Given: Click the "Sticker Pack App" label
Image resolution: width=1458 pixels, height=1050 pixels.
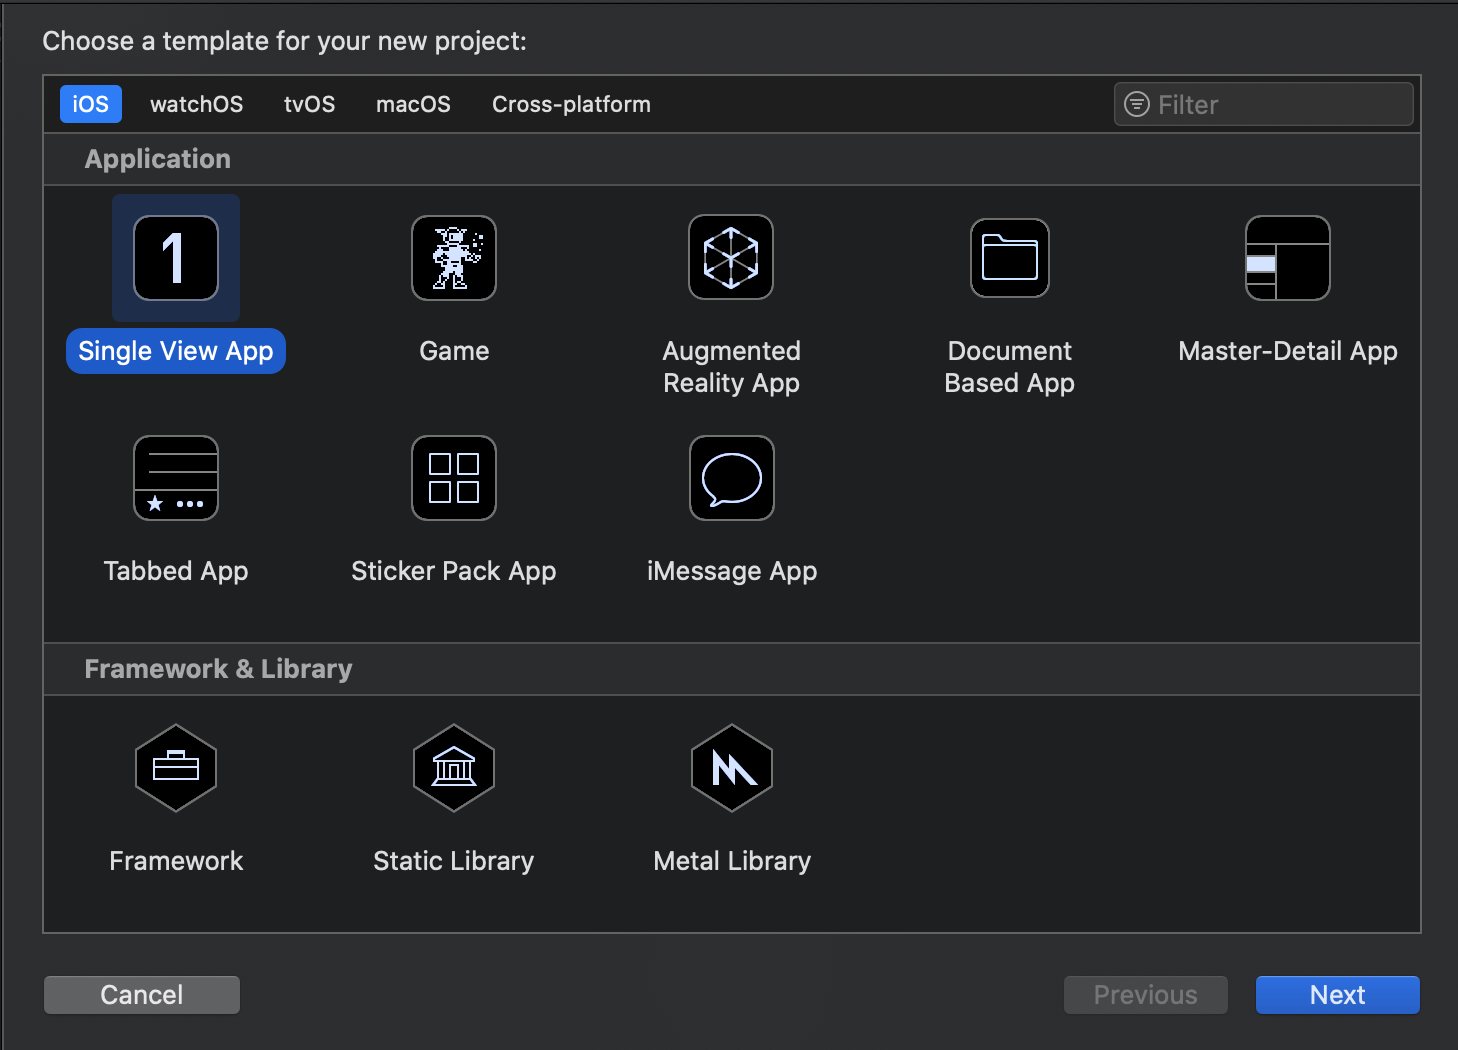Looking at the screenshot, I should point(454,571).
